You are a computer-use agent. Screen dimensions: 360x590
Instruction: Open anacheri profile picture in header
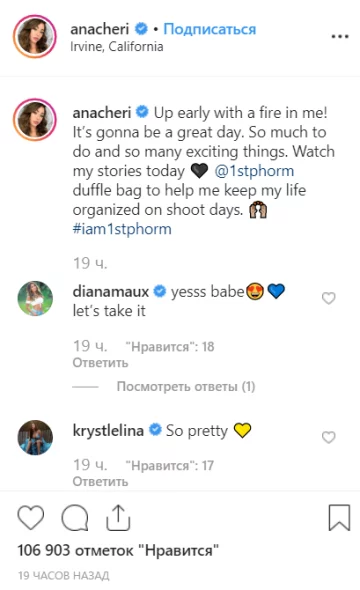pyautogui.click(x=35, y=36)
